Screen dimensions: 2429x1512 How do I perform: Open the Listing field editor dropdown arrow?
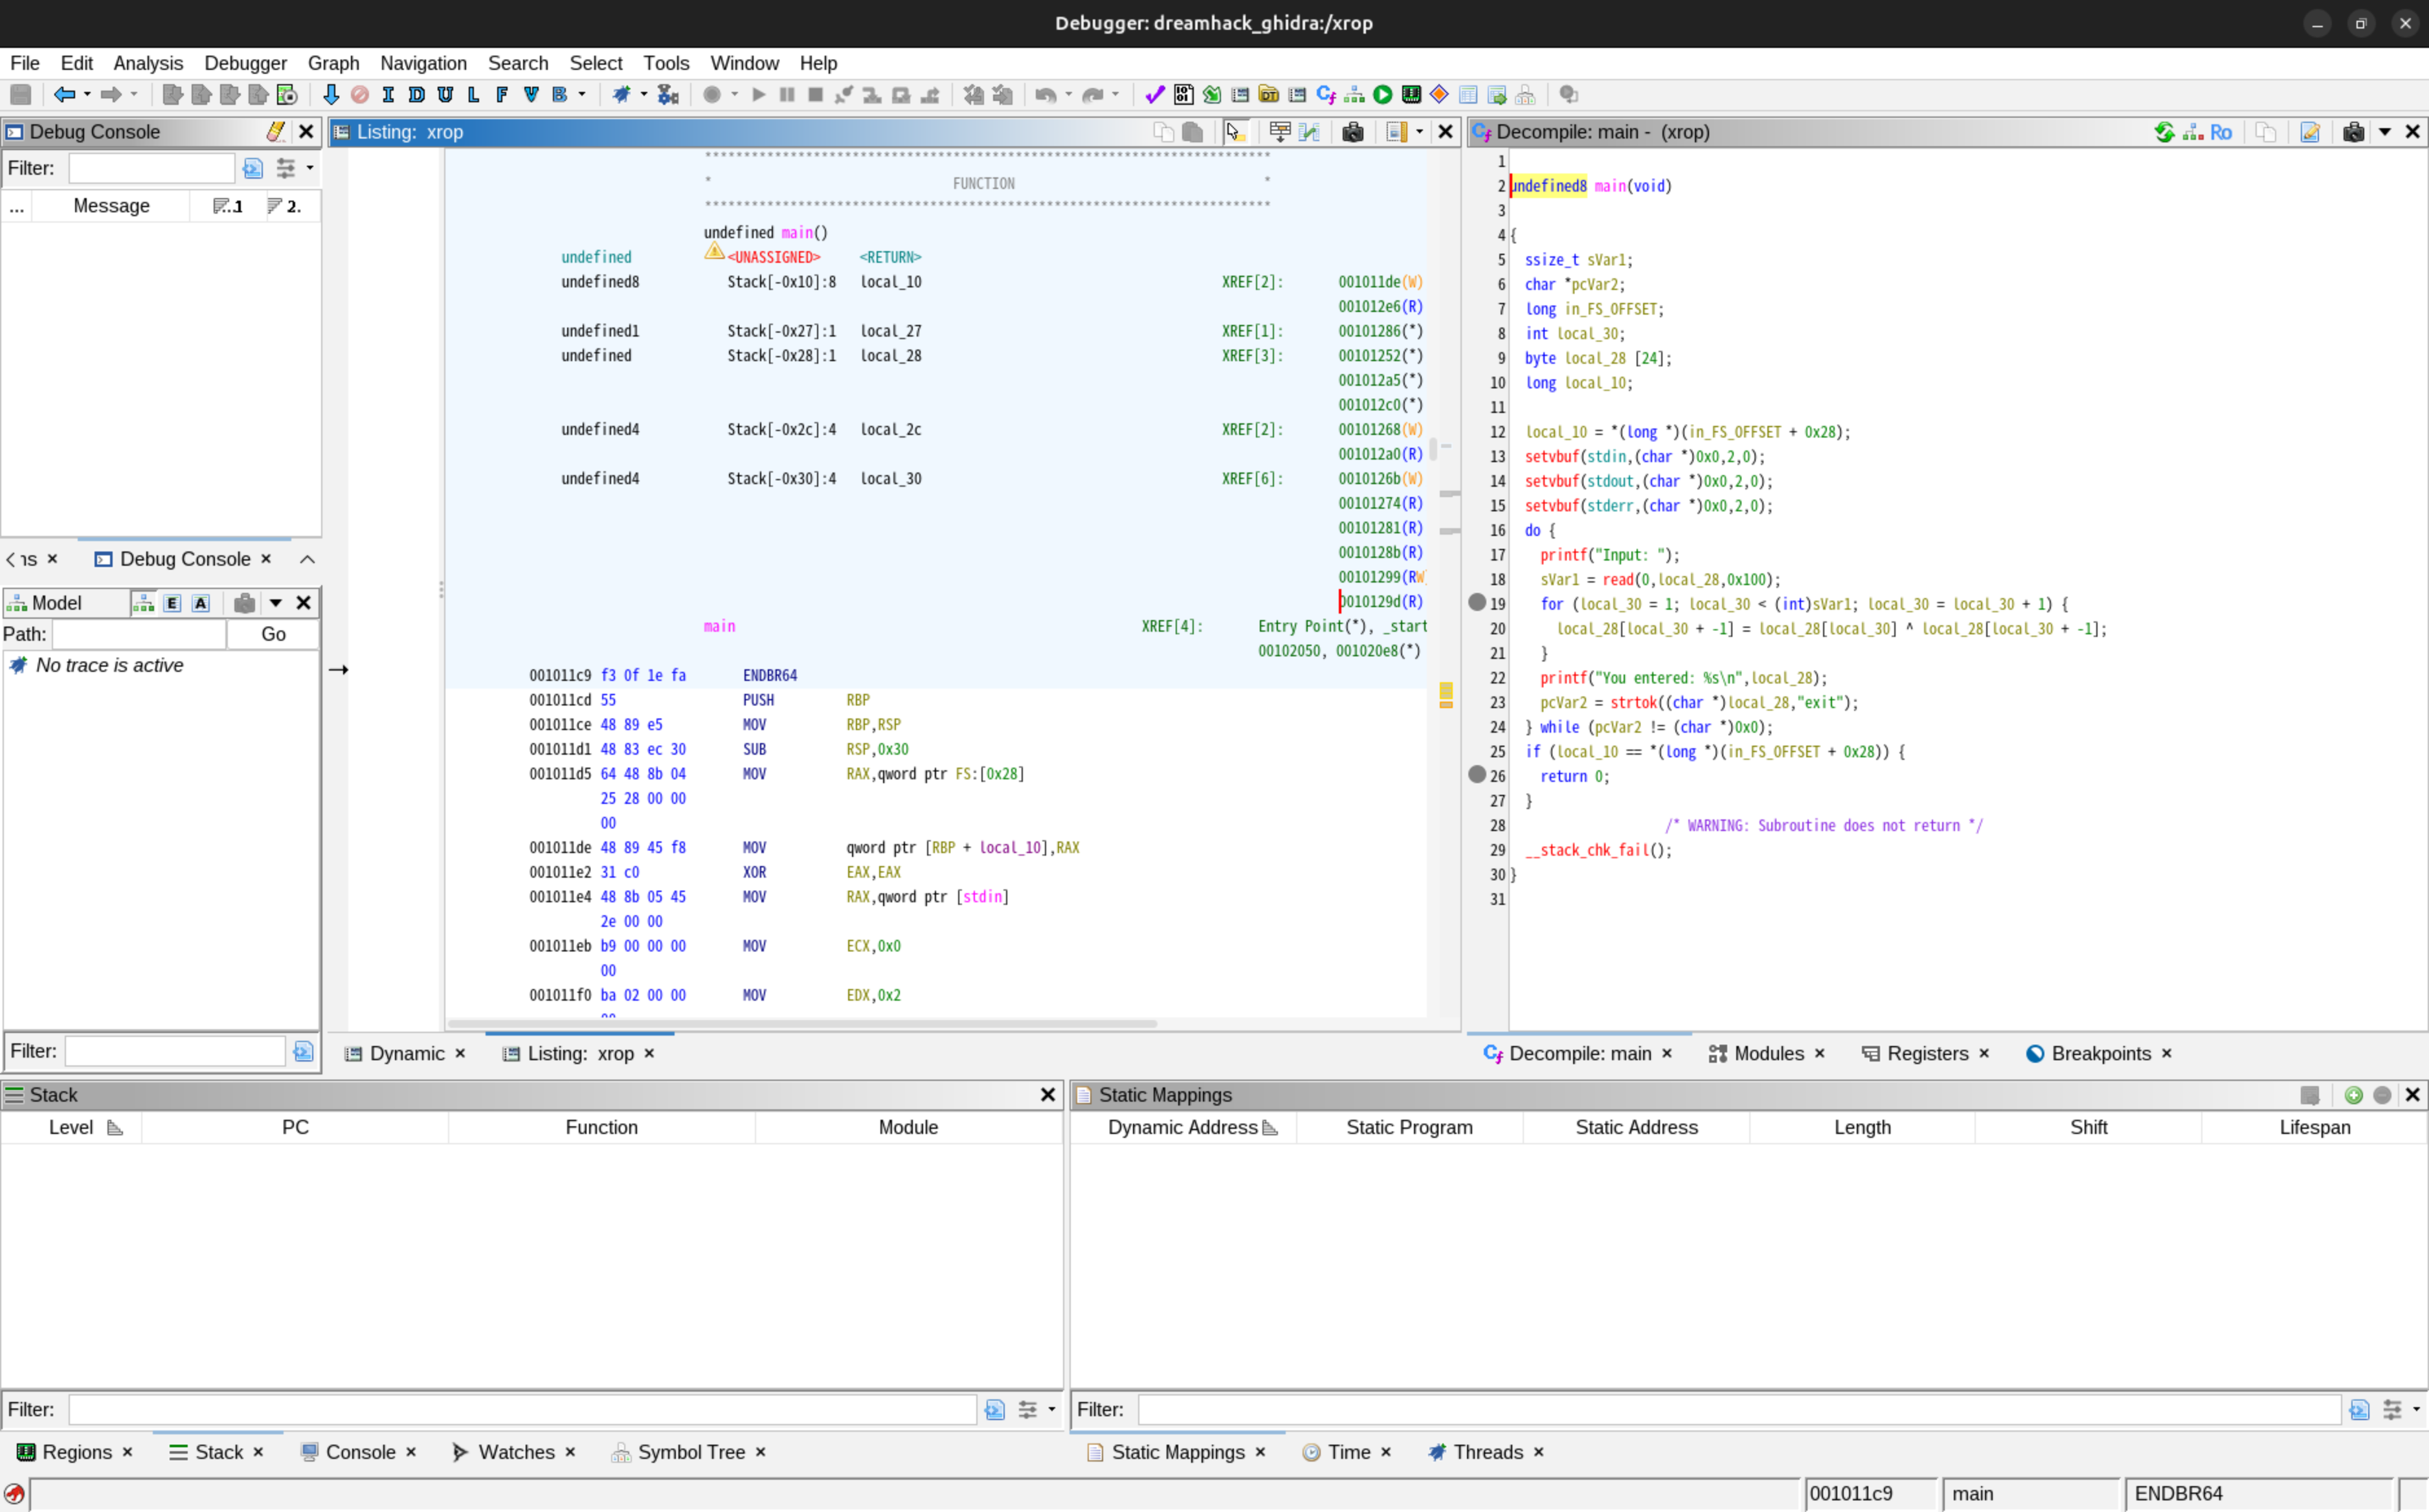1419,132
